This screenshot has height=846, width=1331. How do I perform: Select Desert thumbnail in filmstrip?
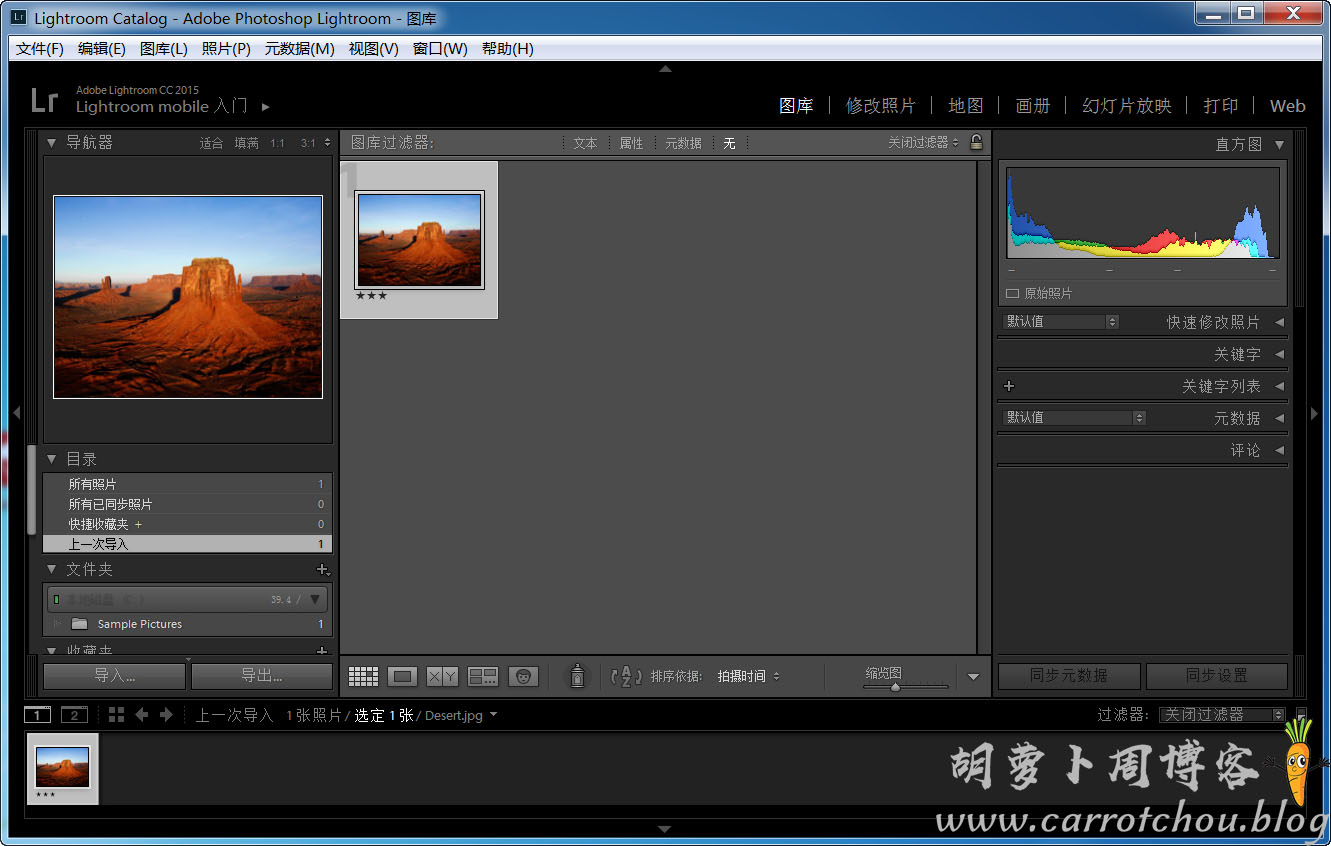[63, 767]
